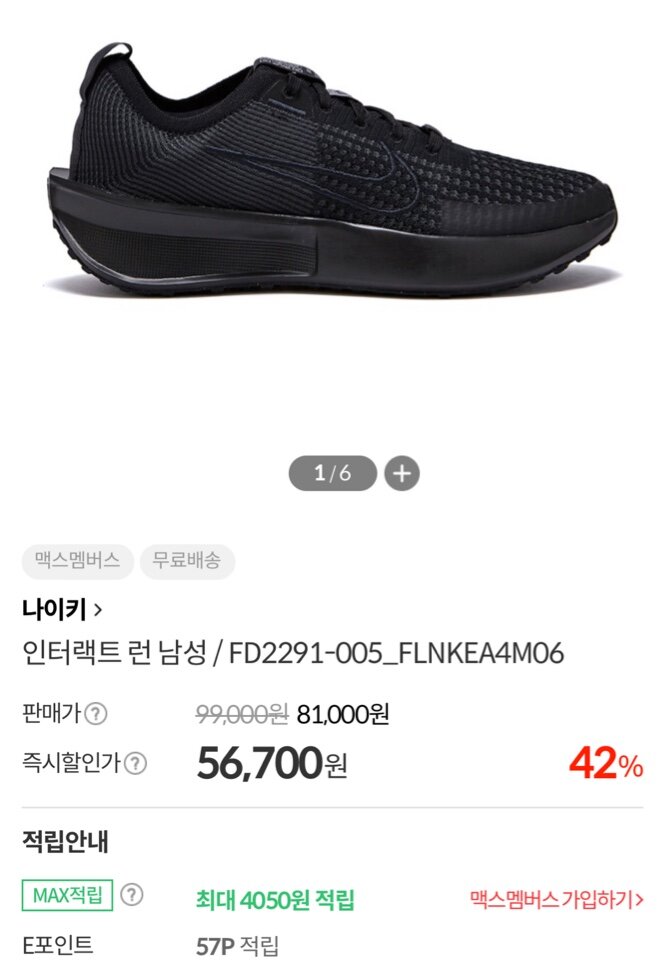Click the green MAX적립 badge

67,895
